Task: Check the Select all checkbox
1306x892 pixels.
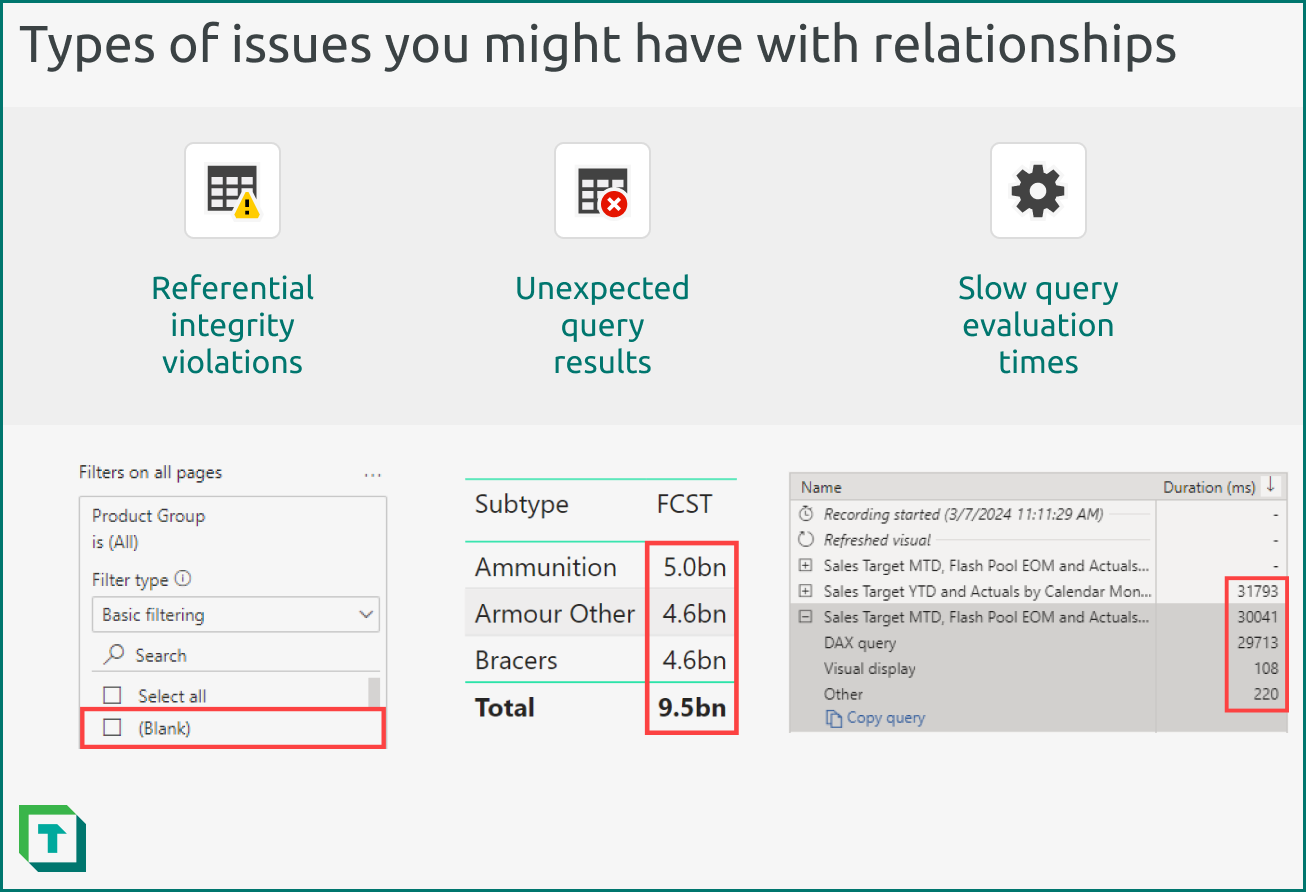Action: point(111,695)
